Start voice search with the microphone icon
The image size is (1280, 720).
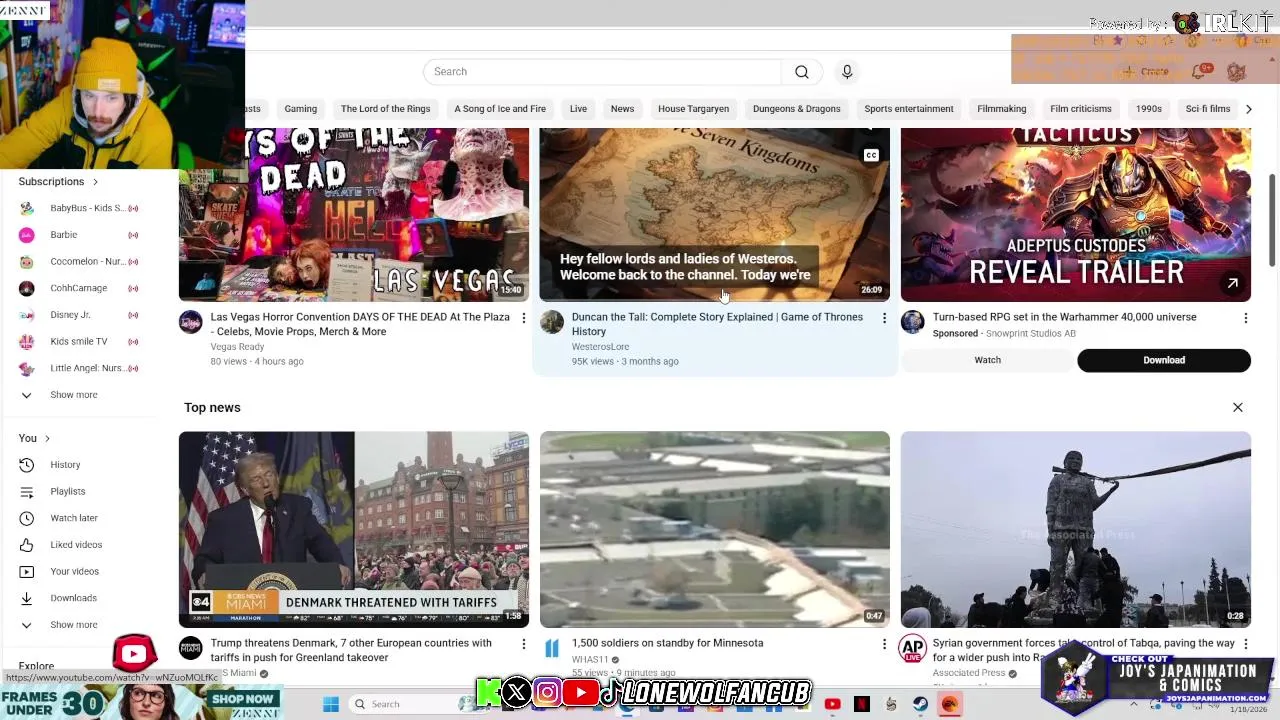pyautogui.click(x=847, y=72)
